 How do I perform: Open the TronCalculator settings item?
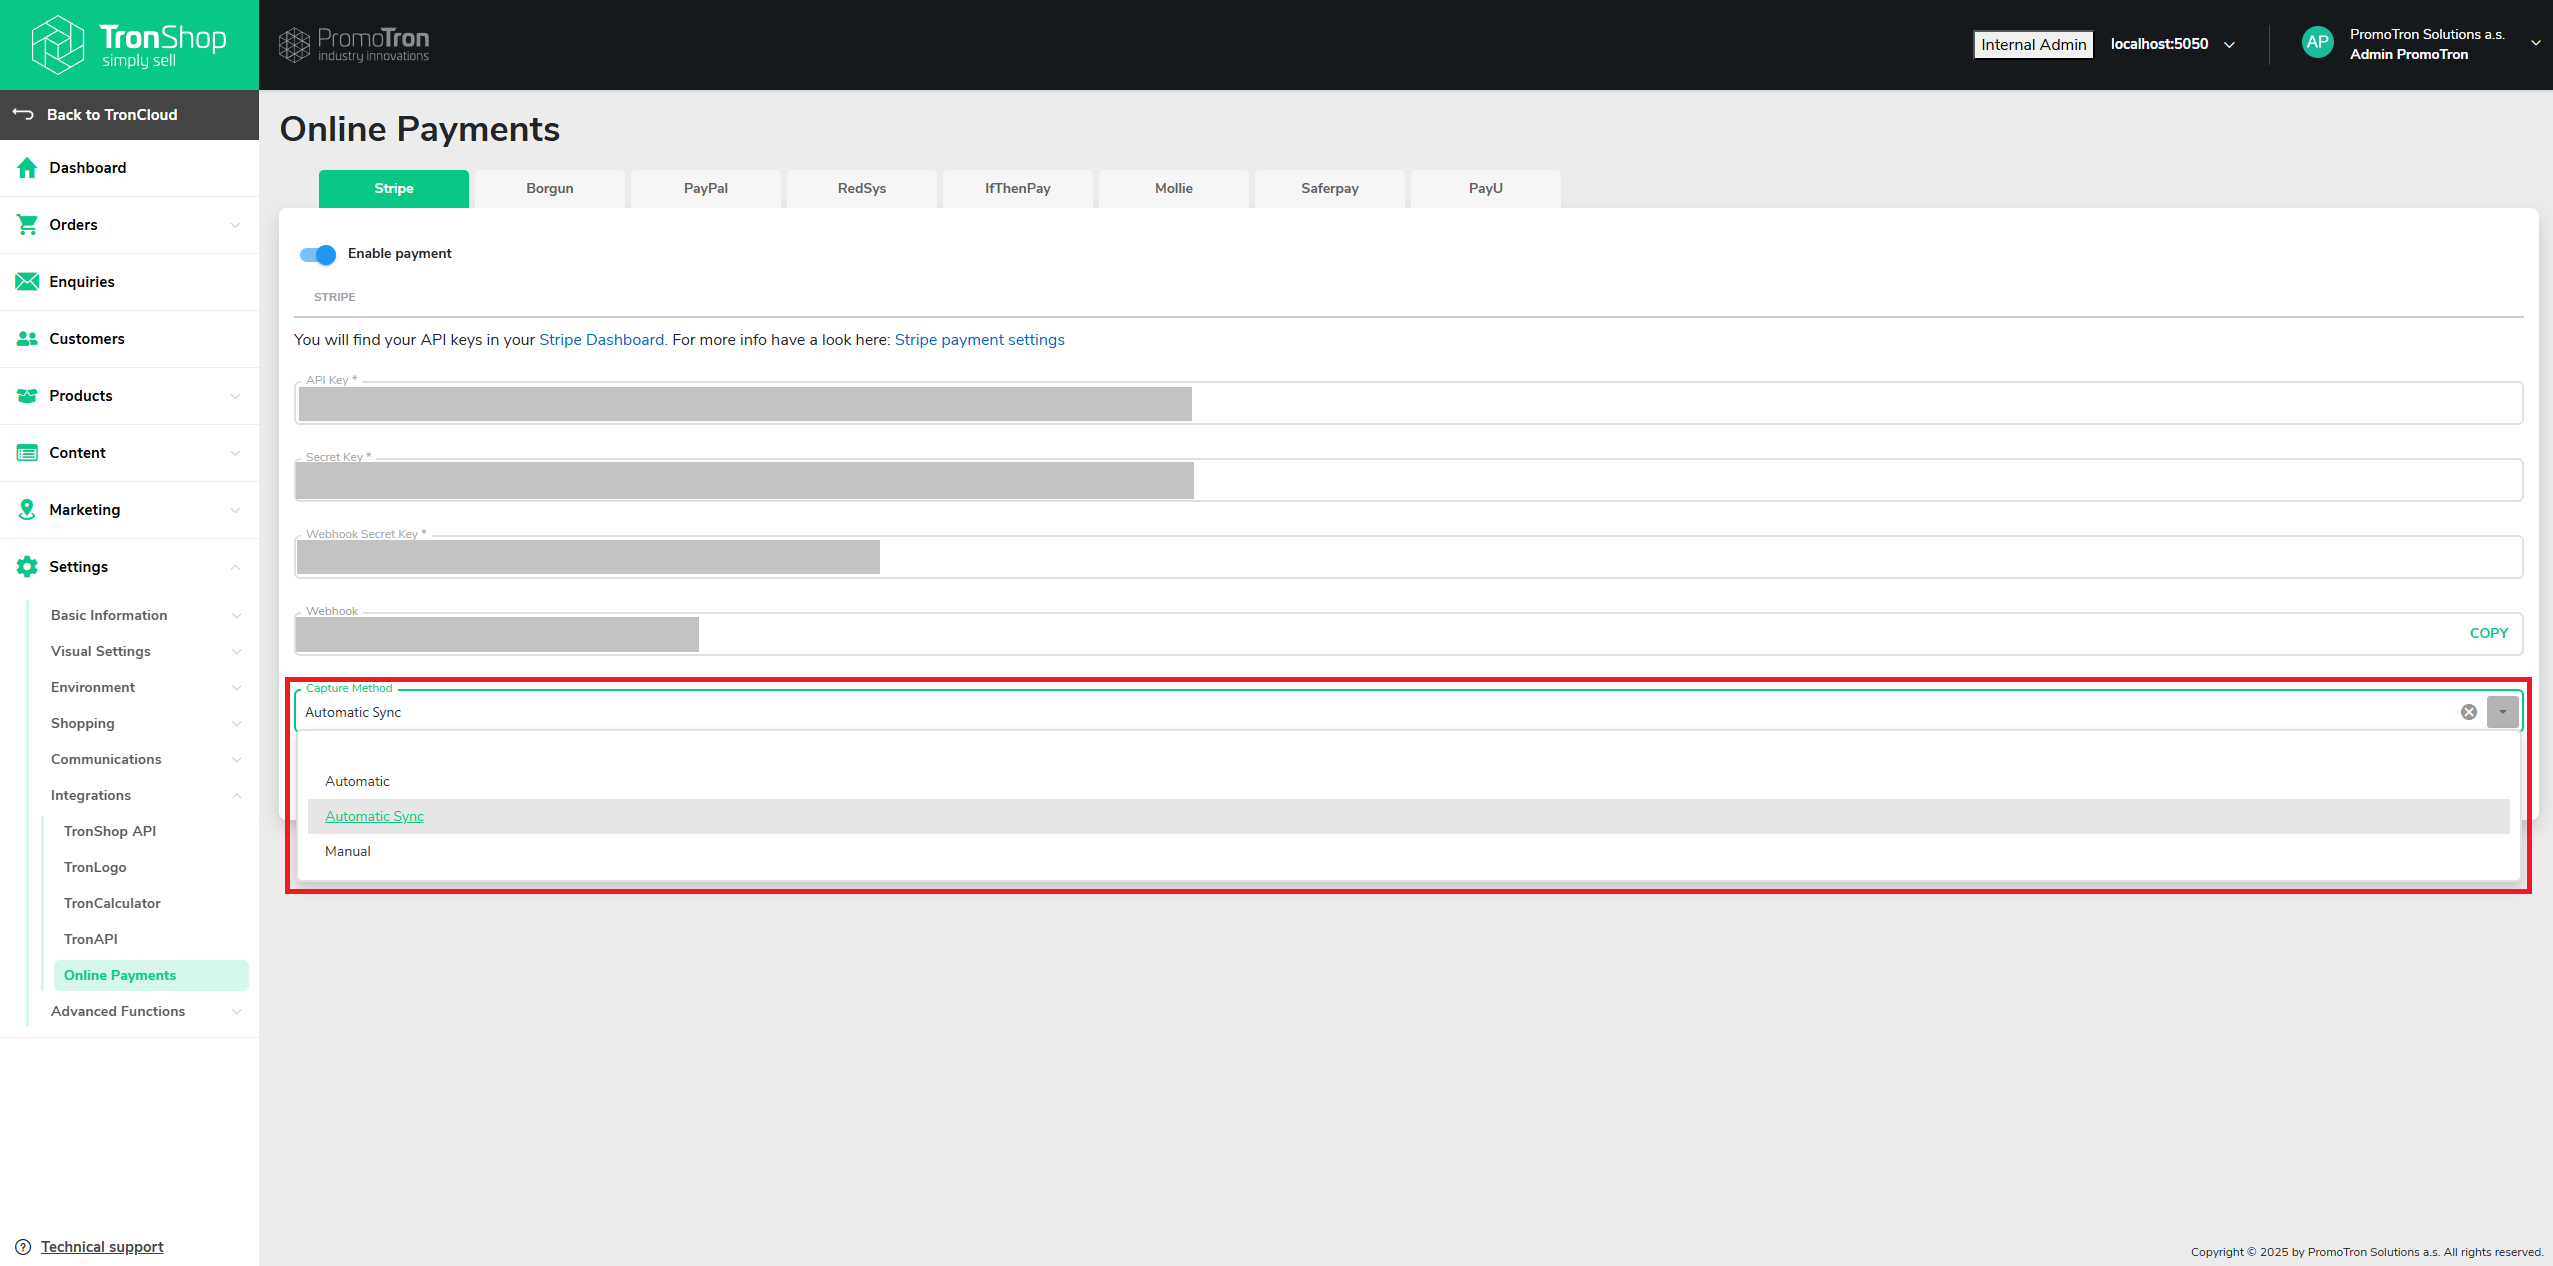coord(112,903)
